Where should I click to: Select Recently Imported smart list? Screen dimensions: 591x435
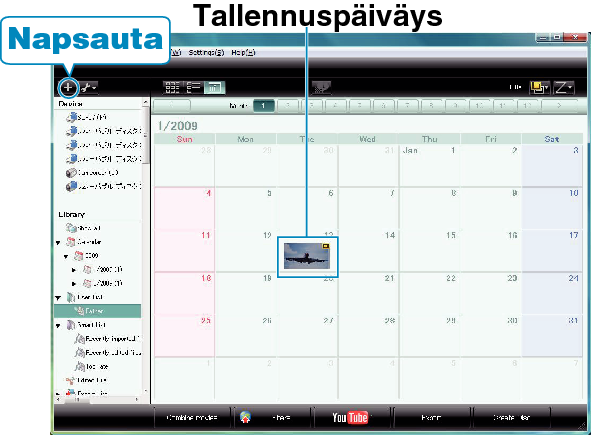108,339
